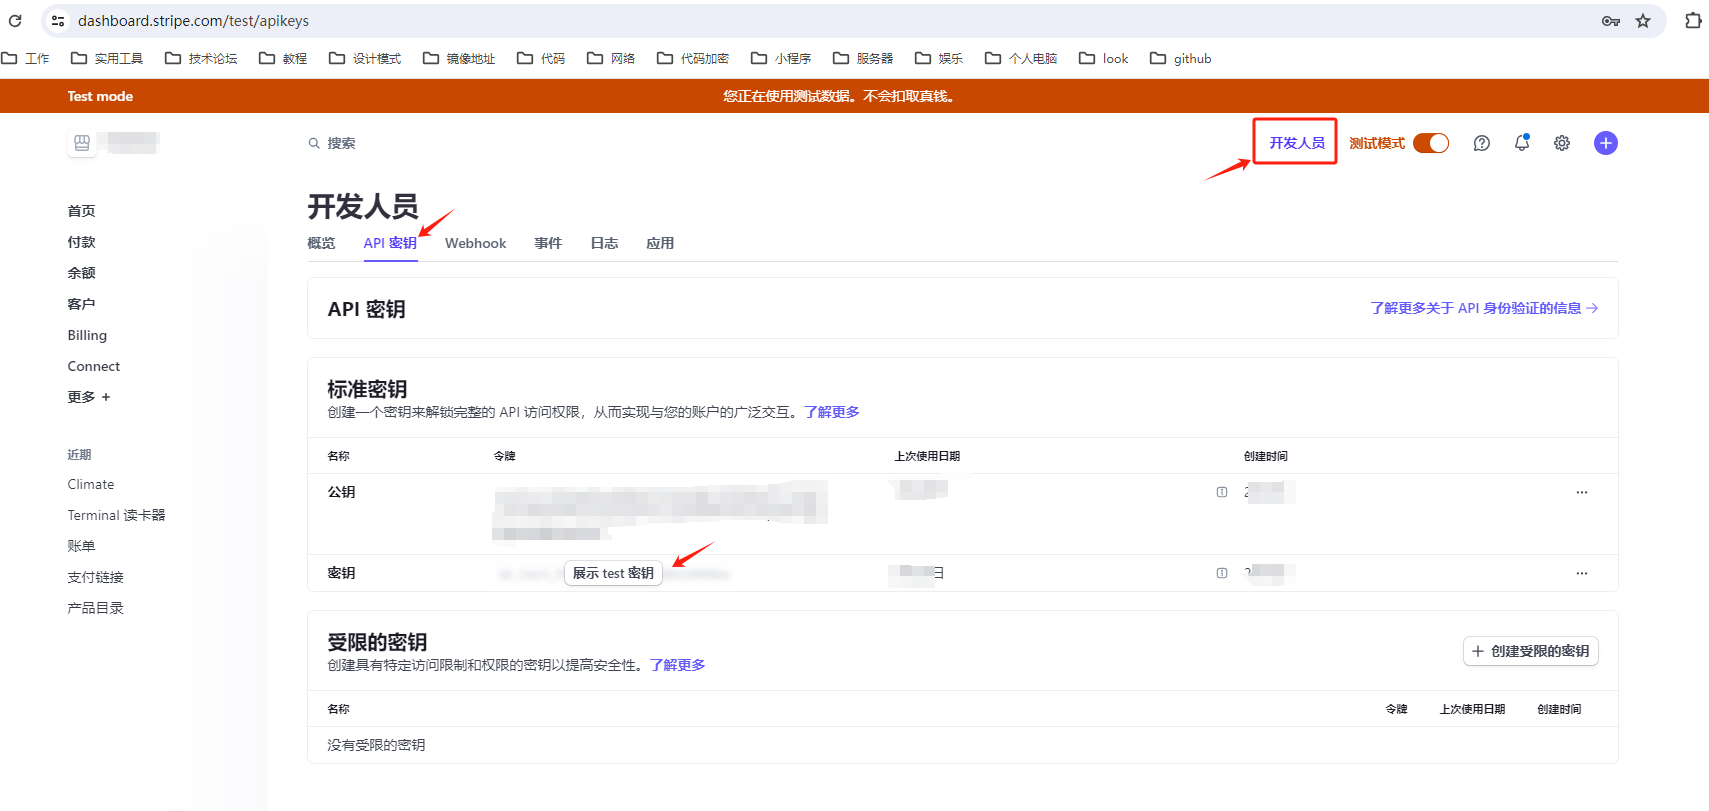The width and height of the screenshot is (1709, 811).
Task: Click the 搜索 search field
Action: click(332, 143)
